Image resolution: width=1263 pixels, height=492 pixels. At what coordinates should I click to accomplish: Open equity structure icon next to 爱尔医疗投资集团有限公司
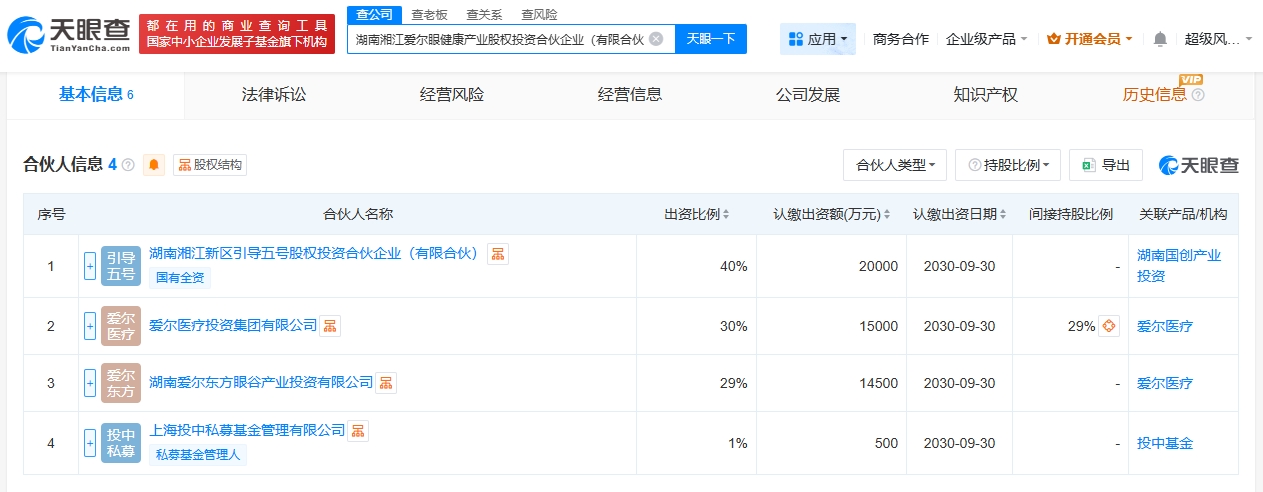[330, 325]
